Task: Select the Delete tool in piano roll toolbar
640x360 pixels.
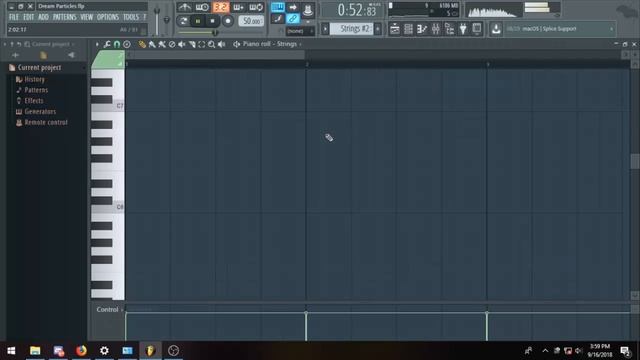Action: pyautogui.click(x=172, y=44)
